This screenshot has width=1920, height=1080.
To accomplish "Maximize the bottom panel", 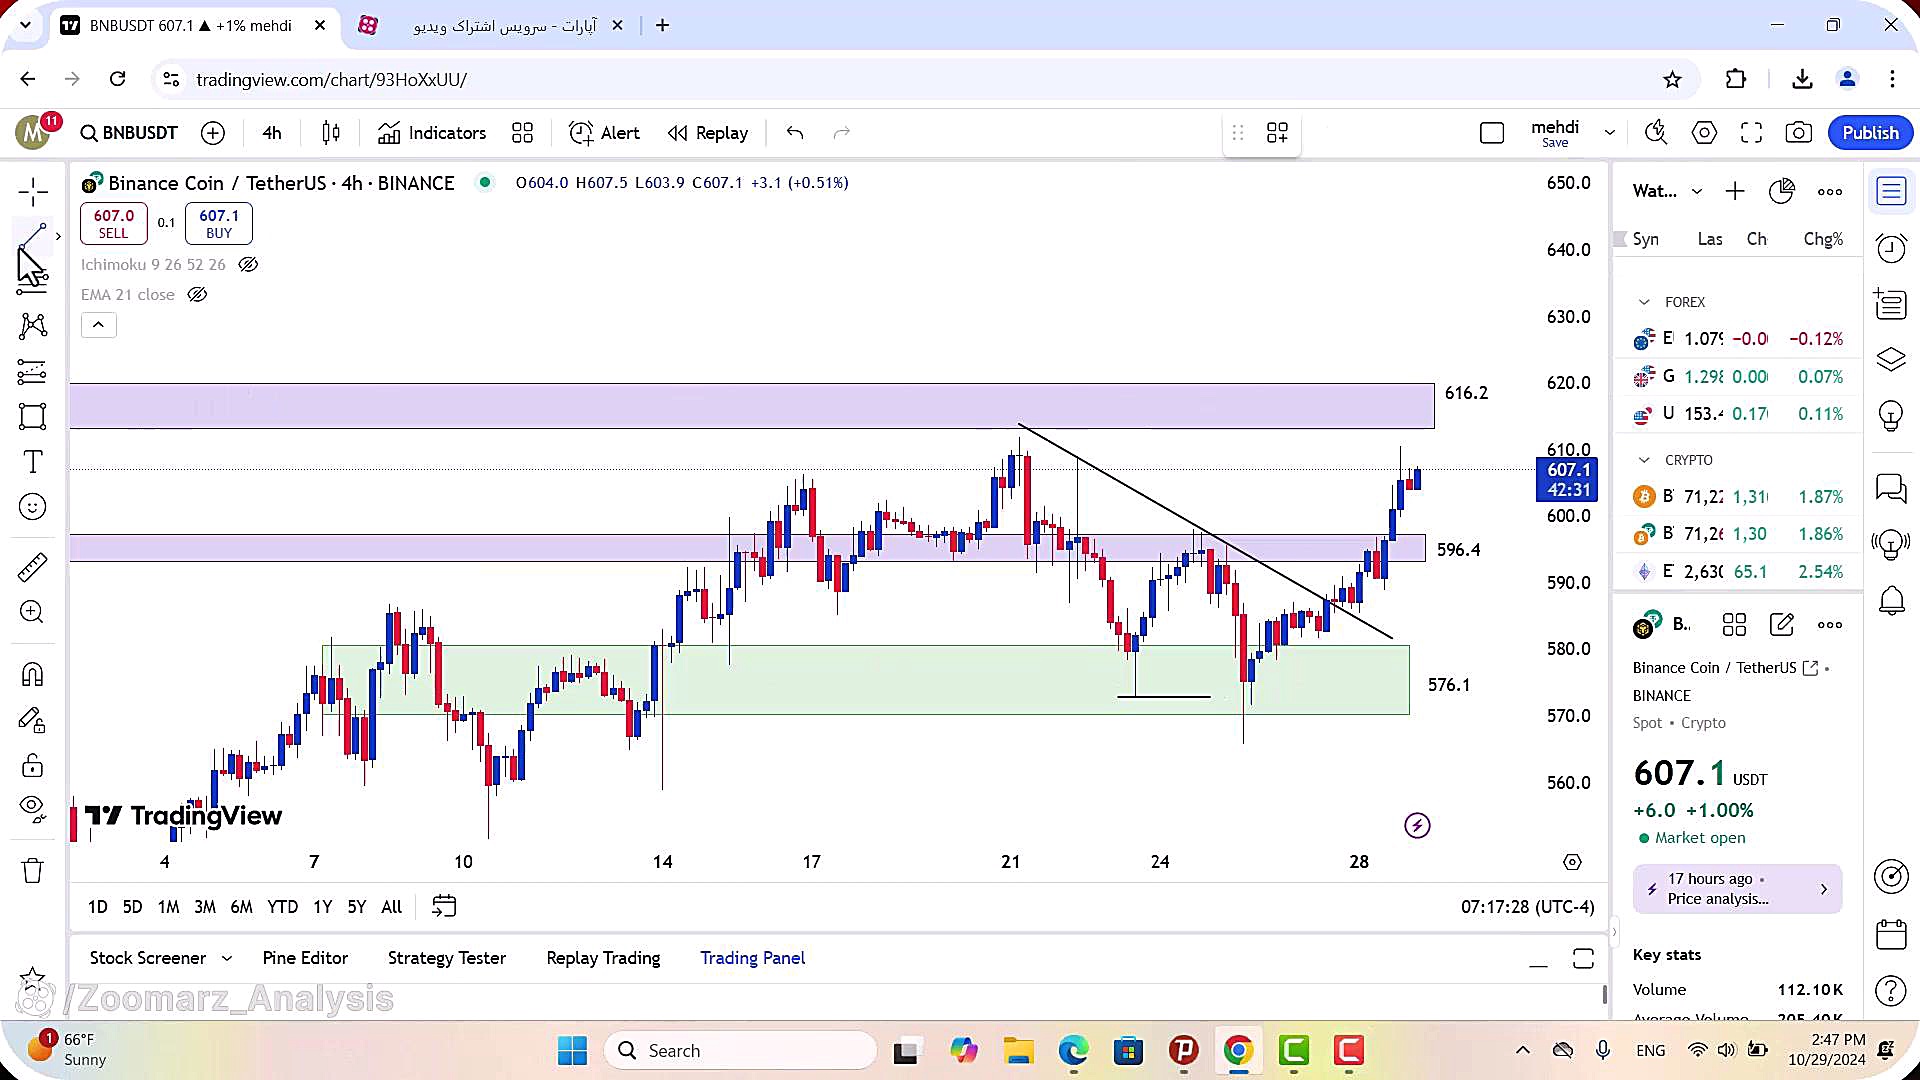I will point(1583,959).
